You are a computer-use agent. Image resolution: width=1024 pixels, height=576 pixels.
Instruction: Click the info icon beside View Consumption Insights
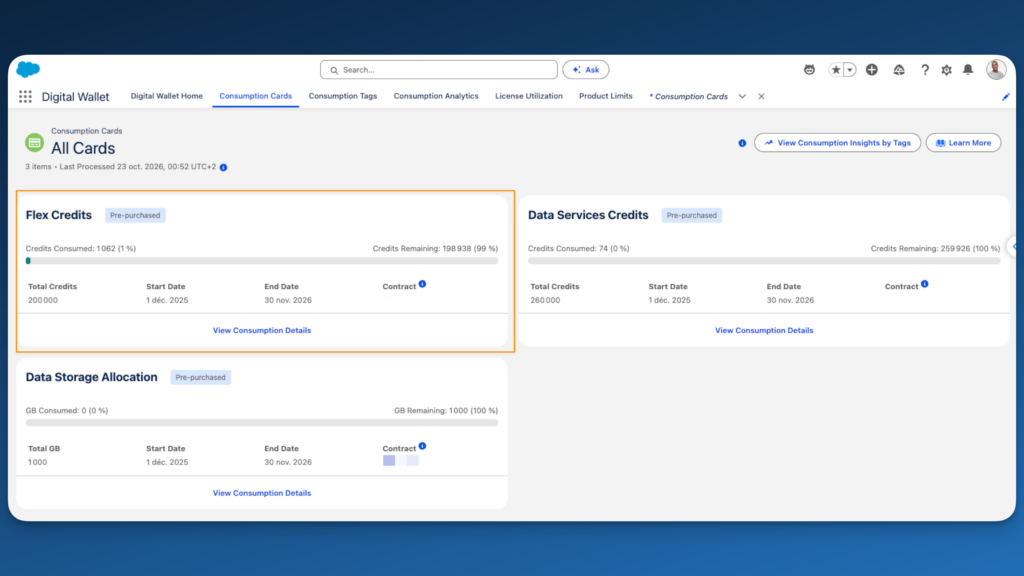[742, 143]
